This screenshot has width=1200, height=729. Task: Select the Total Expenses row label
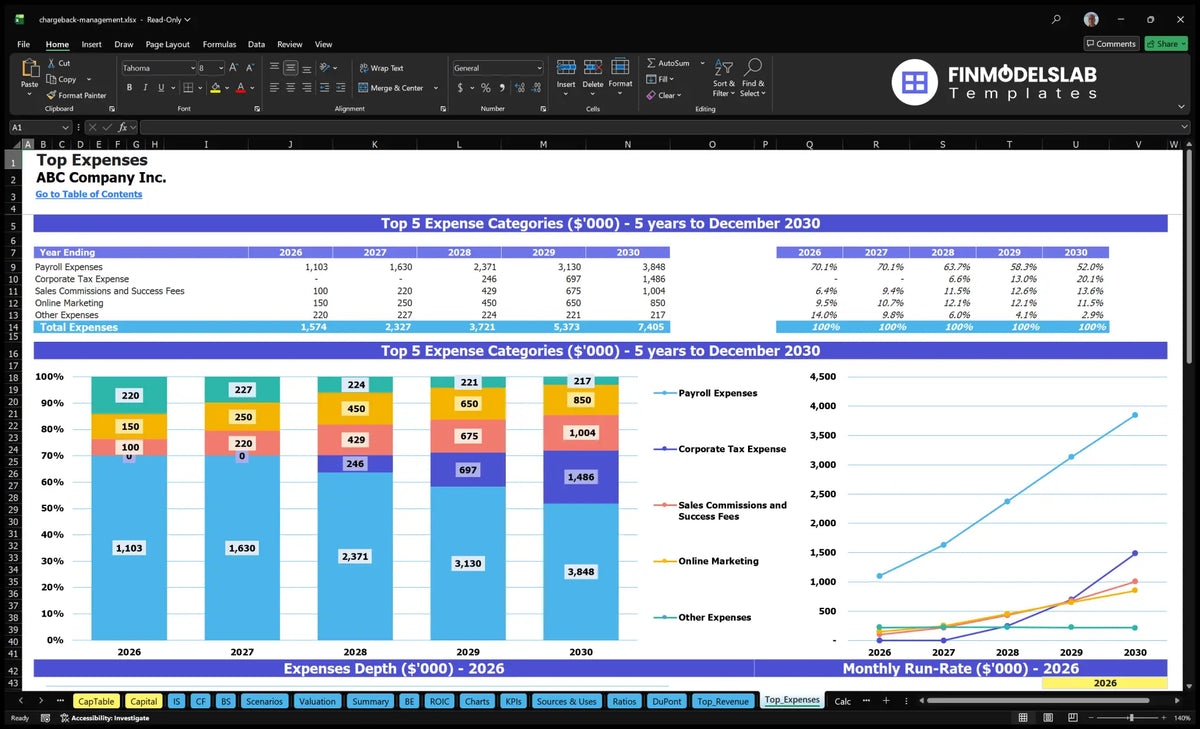[x=79, y=327]
